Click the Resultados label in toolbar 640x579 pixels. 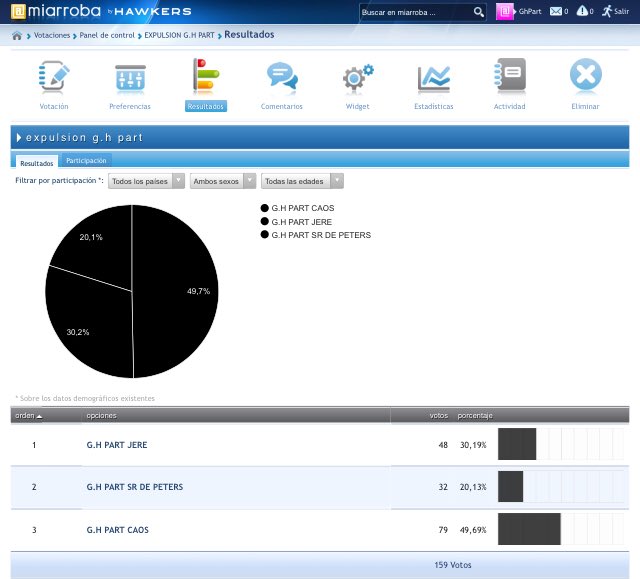pos(206,106)
